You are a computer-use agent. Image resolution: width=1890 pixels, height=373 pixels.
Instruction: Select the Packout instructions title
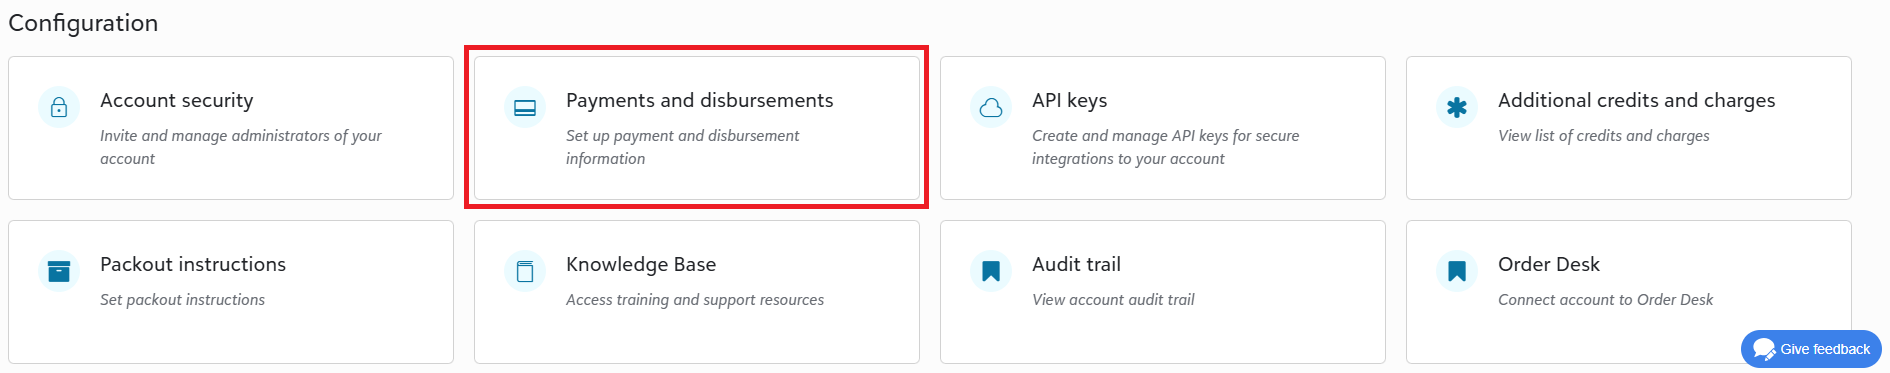click(x=193, y=264)
